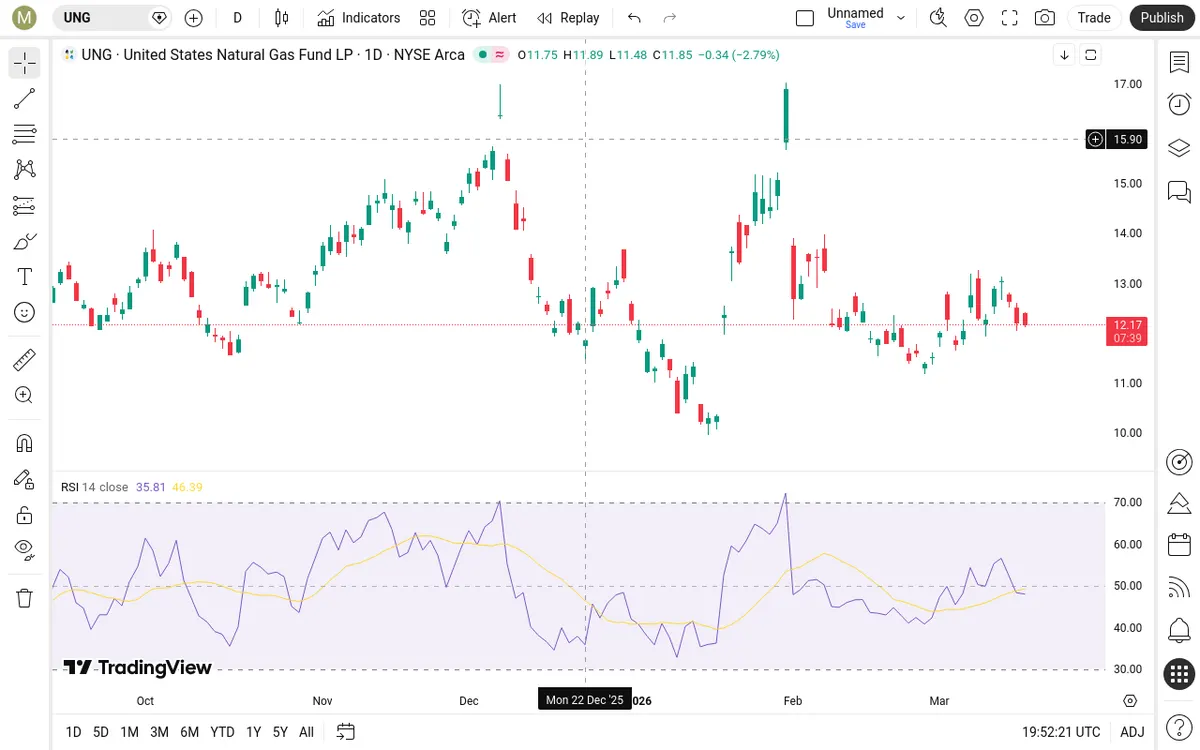Set range to 5Y
This screenshot has height=750, width=1200.
(280, 732)
